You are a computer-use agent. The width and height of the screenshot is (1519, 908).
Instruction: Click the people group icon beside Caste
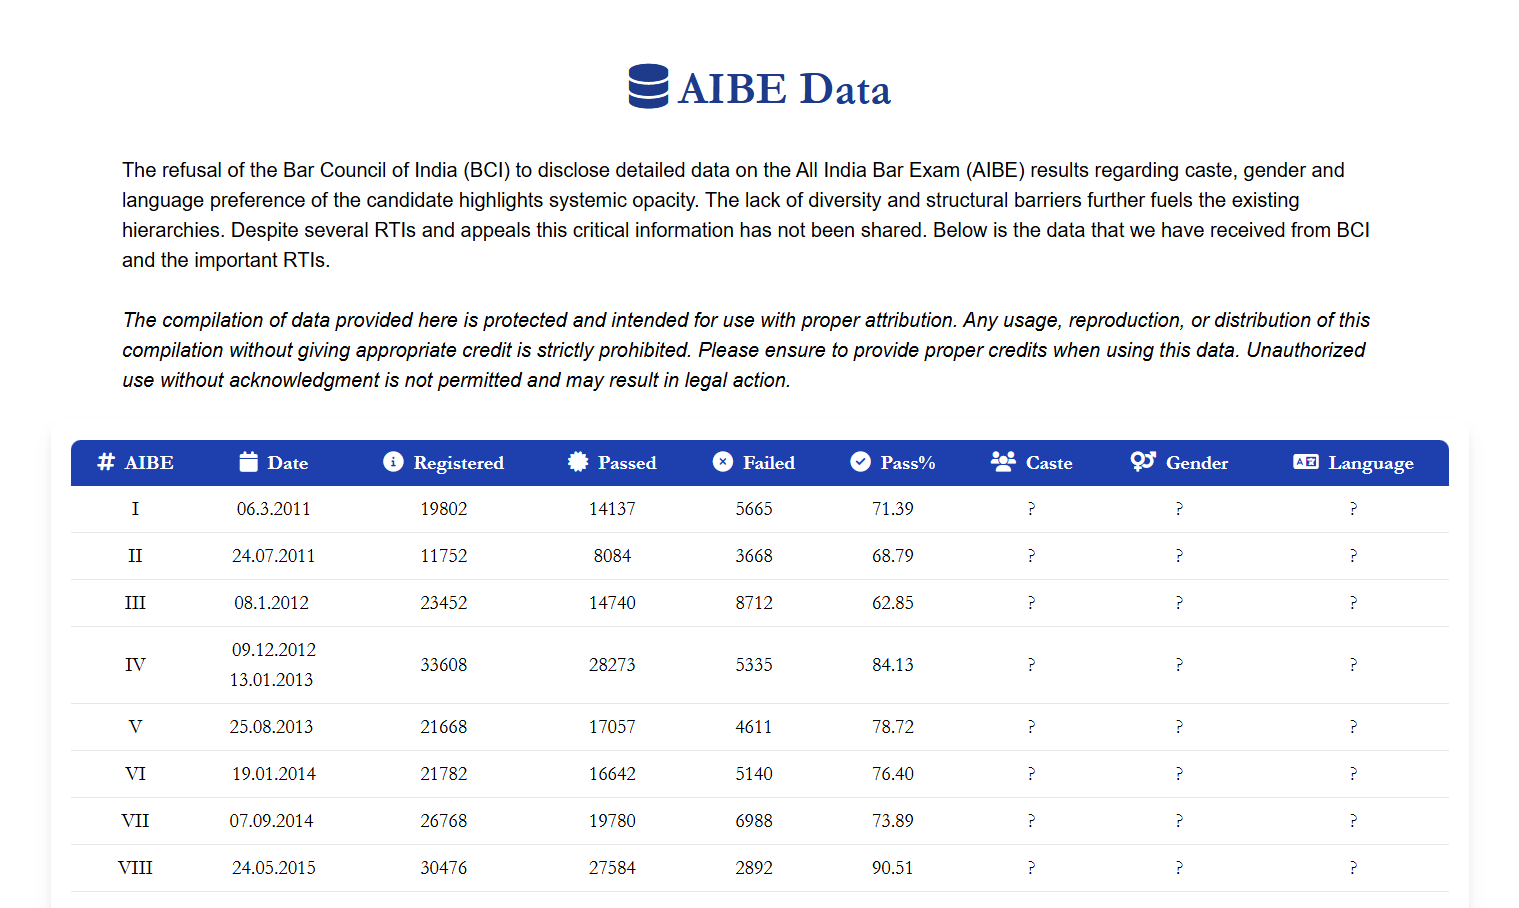coord(1003,461)
